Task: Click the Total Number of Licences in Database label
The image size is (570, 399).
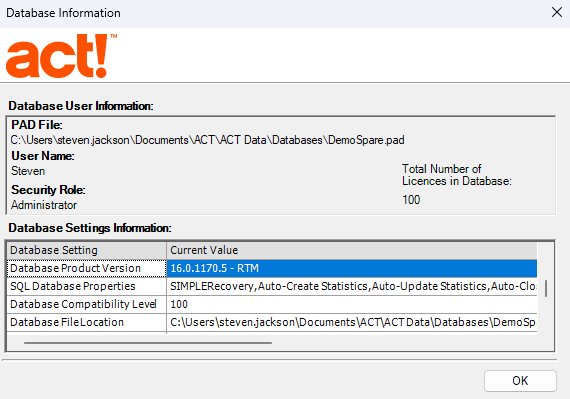Action: click(457, 175)
